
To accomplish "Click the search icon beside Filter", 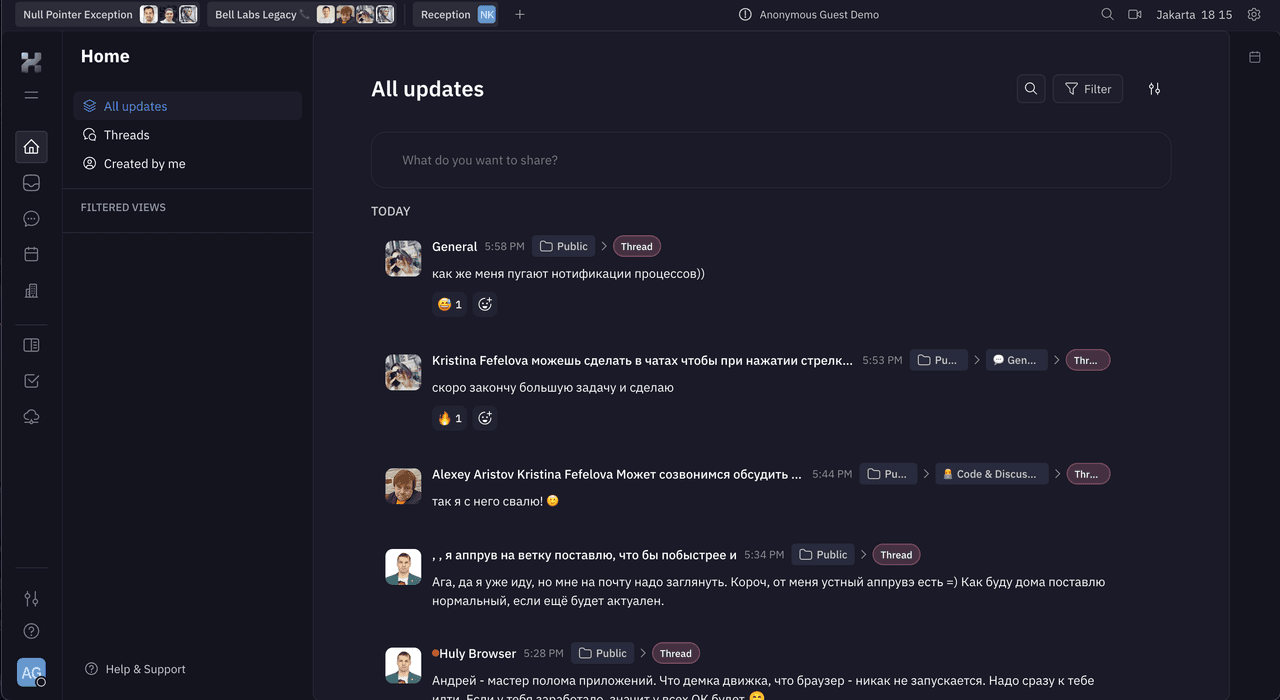I will click(1031, 89).
